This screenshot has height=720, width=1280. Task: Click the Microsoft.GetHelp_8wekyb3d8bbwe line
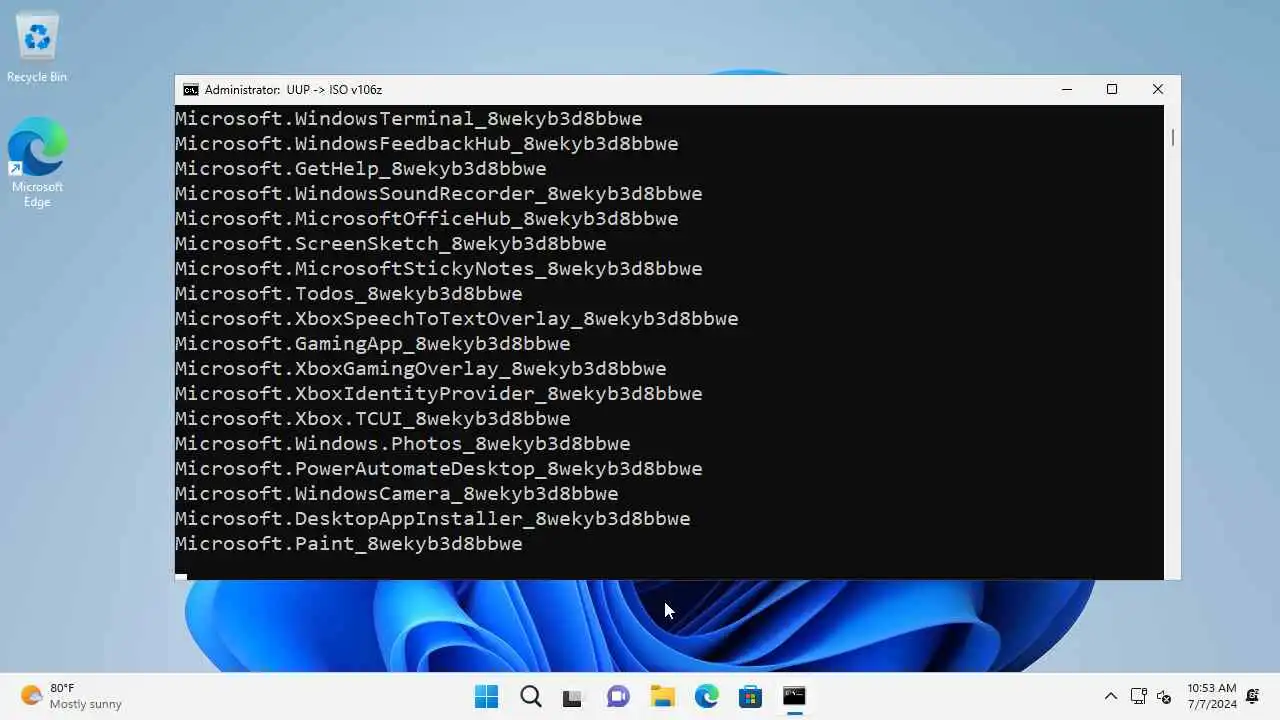pos(361,169)
